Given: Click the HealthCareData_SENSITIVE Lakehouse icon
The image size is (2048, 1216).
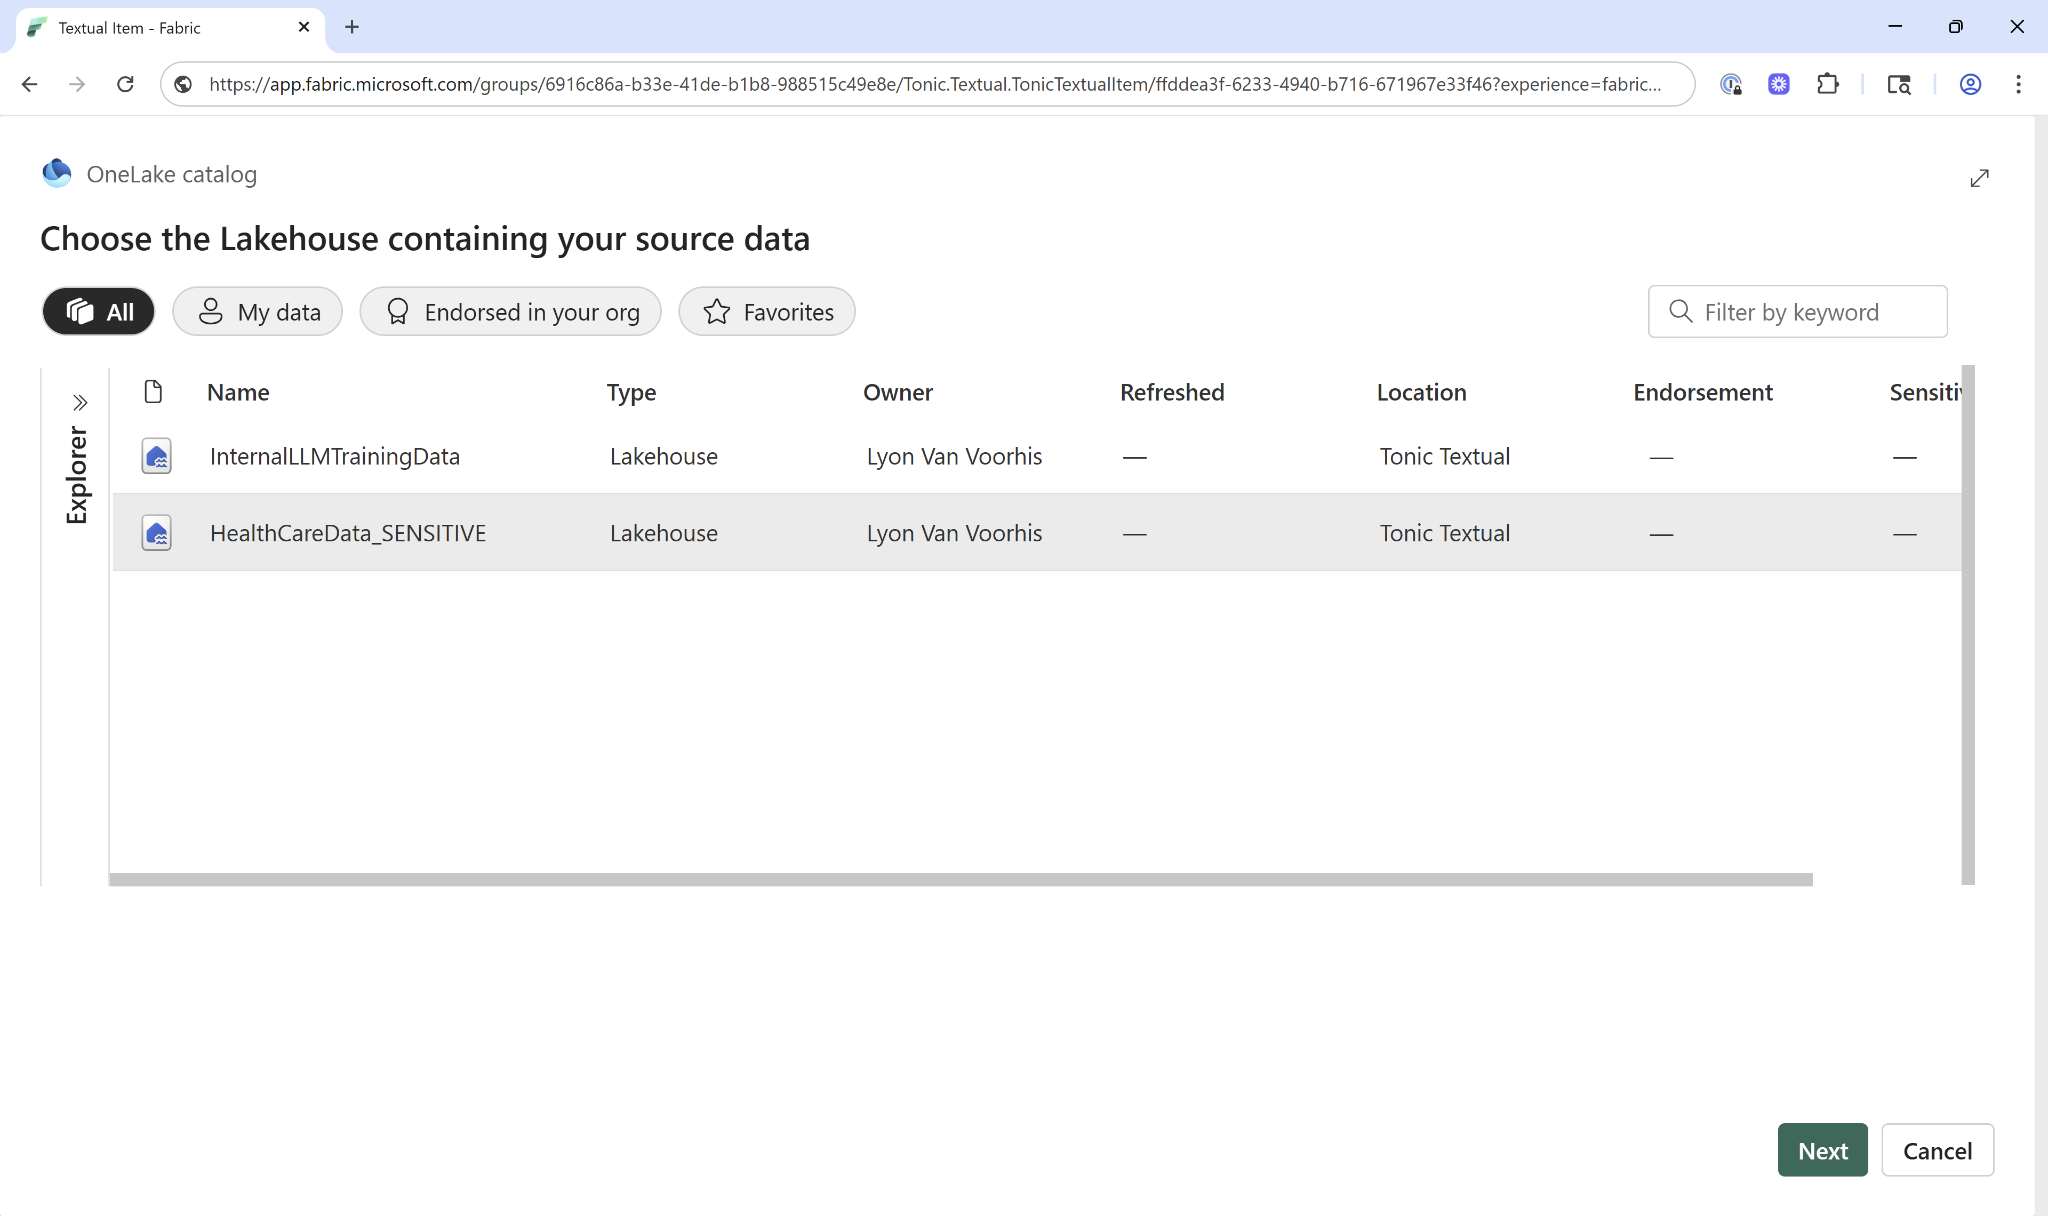Looking at the screenshot, I should pyautogui.click(x=156, y=532).
